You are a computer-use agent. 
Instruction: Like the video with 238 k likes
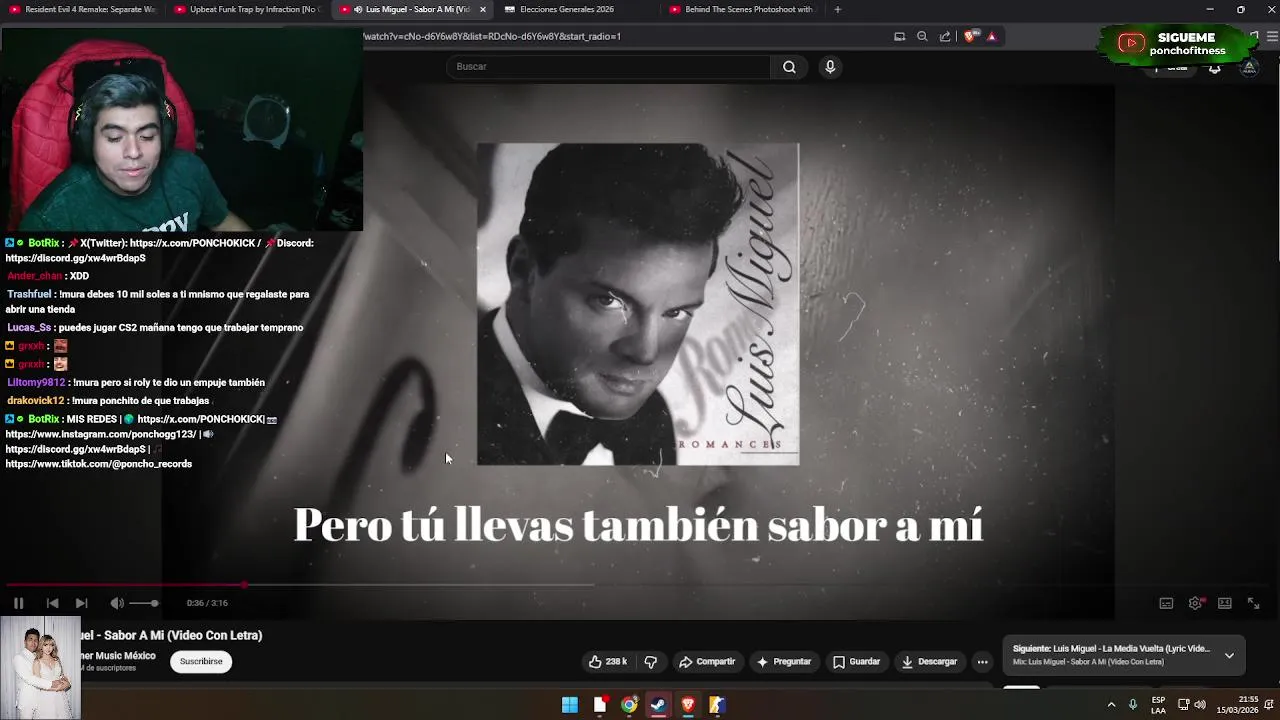coord(608,662)
